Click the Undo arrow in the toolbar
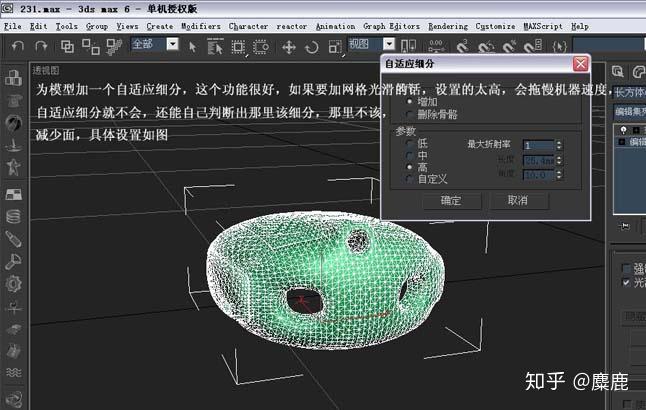This screenshot has height=410, width=646. pyautogui.click(x=17, y=46)
